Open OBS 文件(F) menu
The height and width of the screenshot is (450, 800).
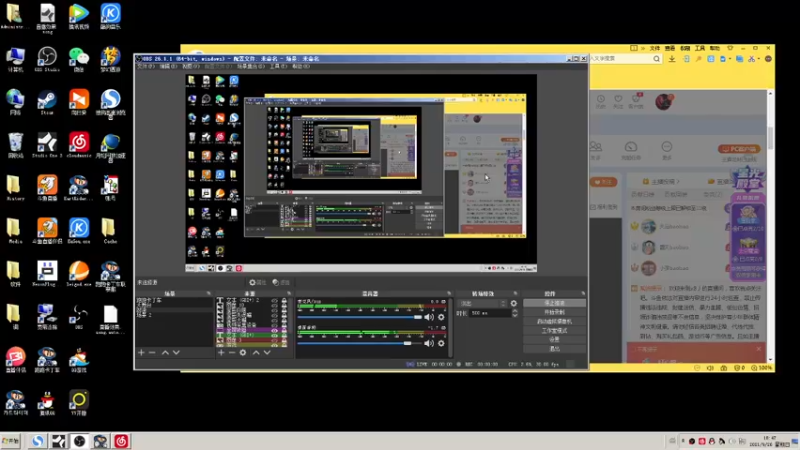point(145,66)
